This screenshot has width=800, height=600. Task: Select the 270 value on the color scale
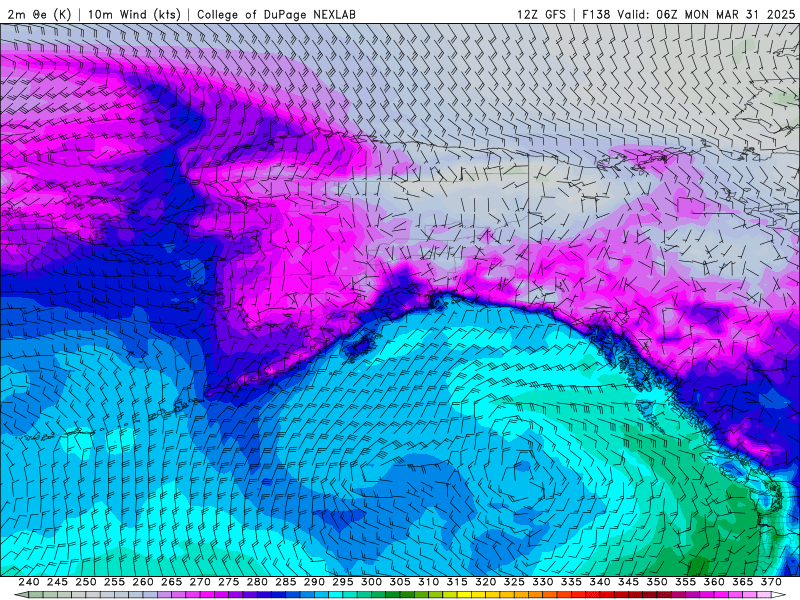pos(200,582)
